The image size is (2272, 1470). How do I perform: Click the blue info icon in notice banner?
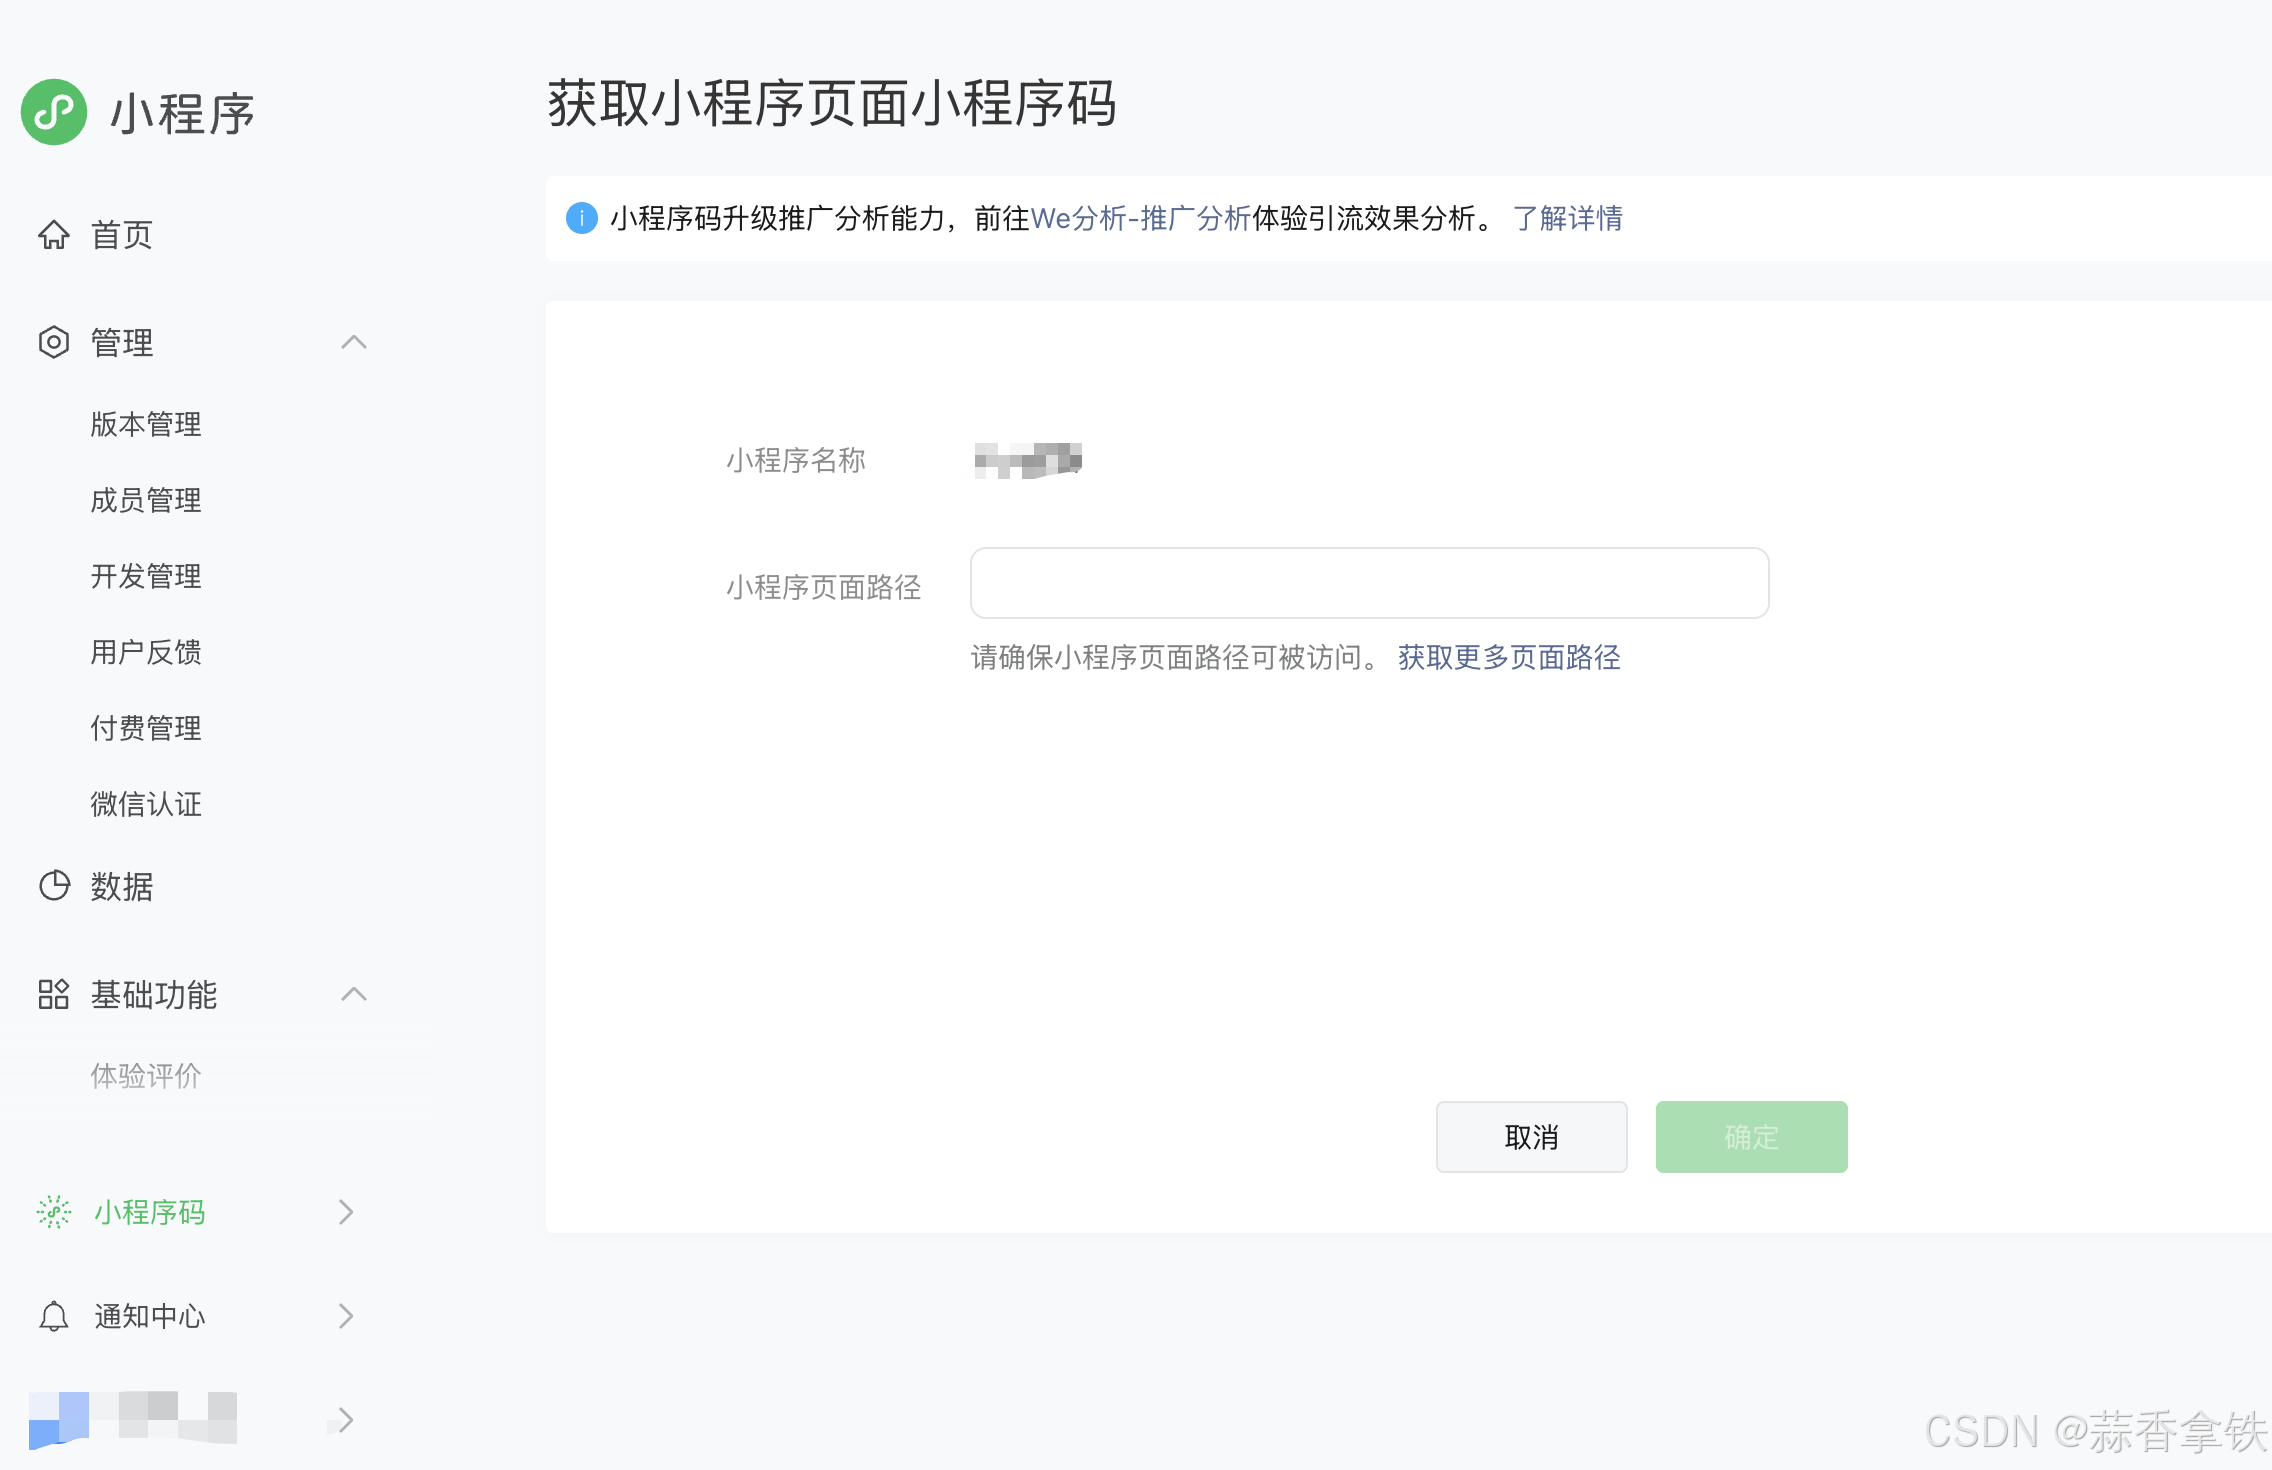(581, 218)
